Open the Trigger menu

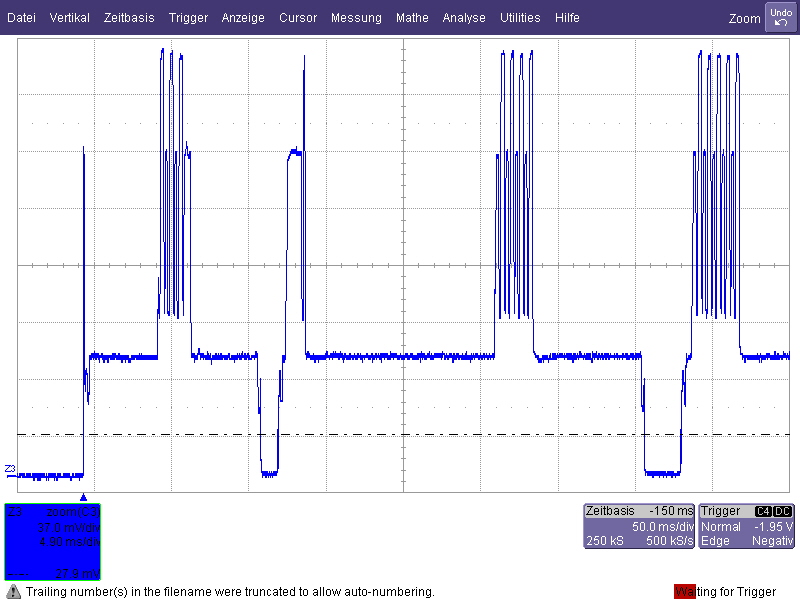click(x=188, y=18)
